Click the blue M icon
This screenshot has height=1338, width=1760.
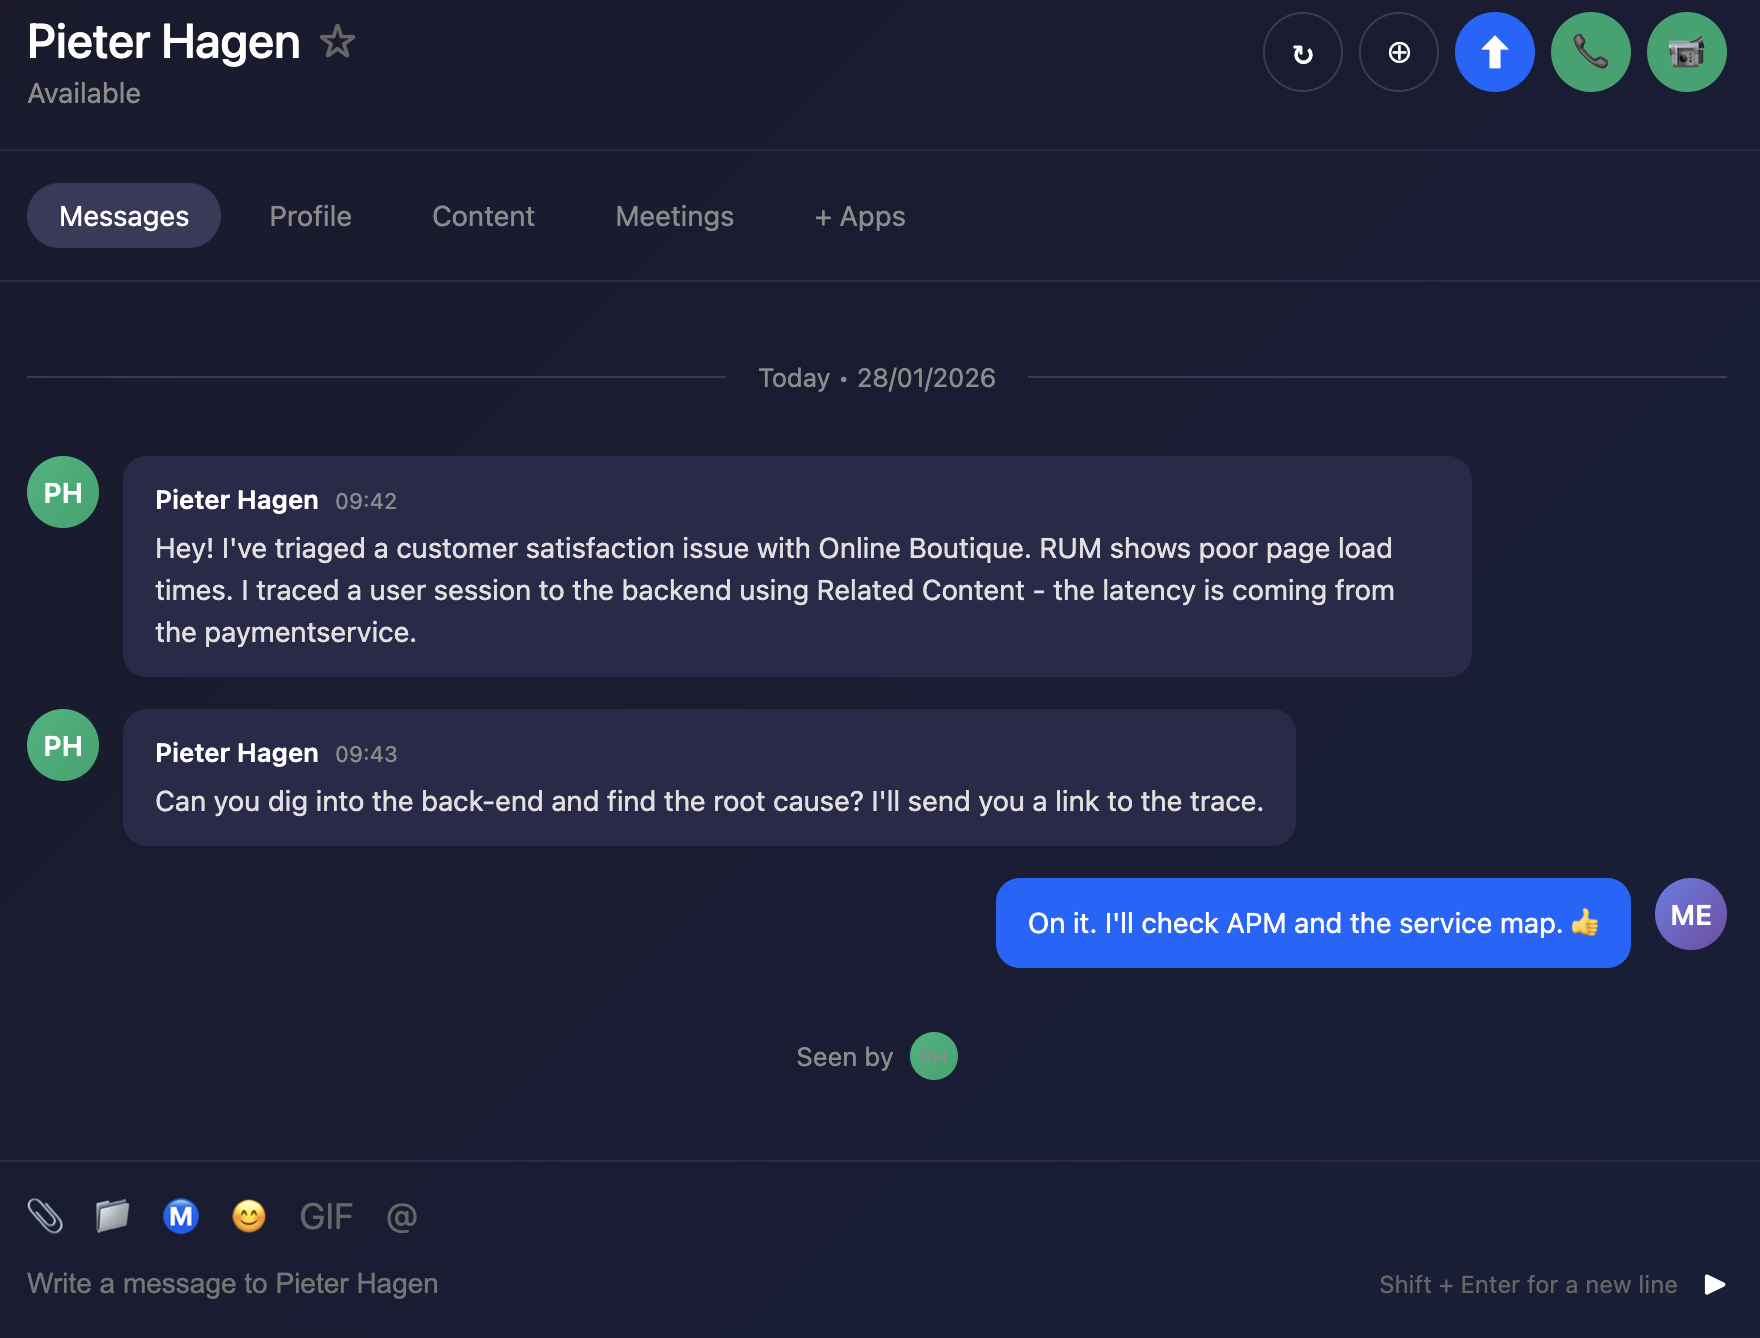click(x=181, y=1216)
